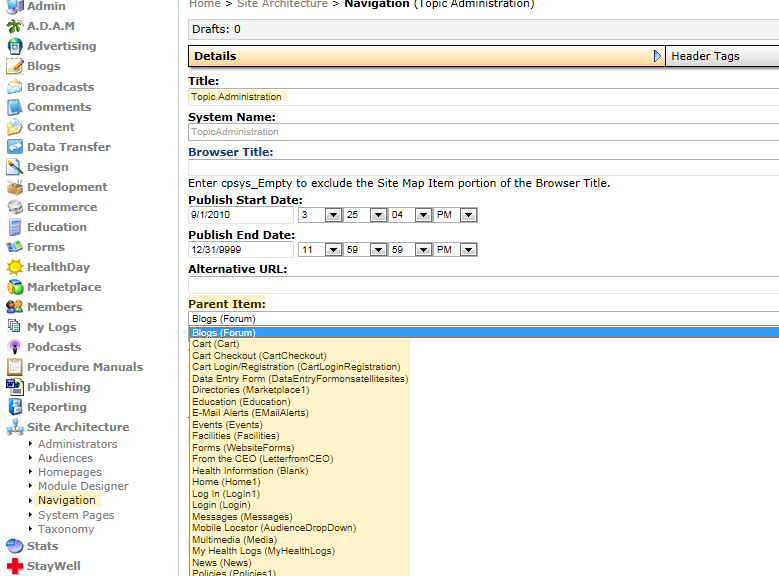Click the Advertising sidebar icon

(x=14, y=46)
